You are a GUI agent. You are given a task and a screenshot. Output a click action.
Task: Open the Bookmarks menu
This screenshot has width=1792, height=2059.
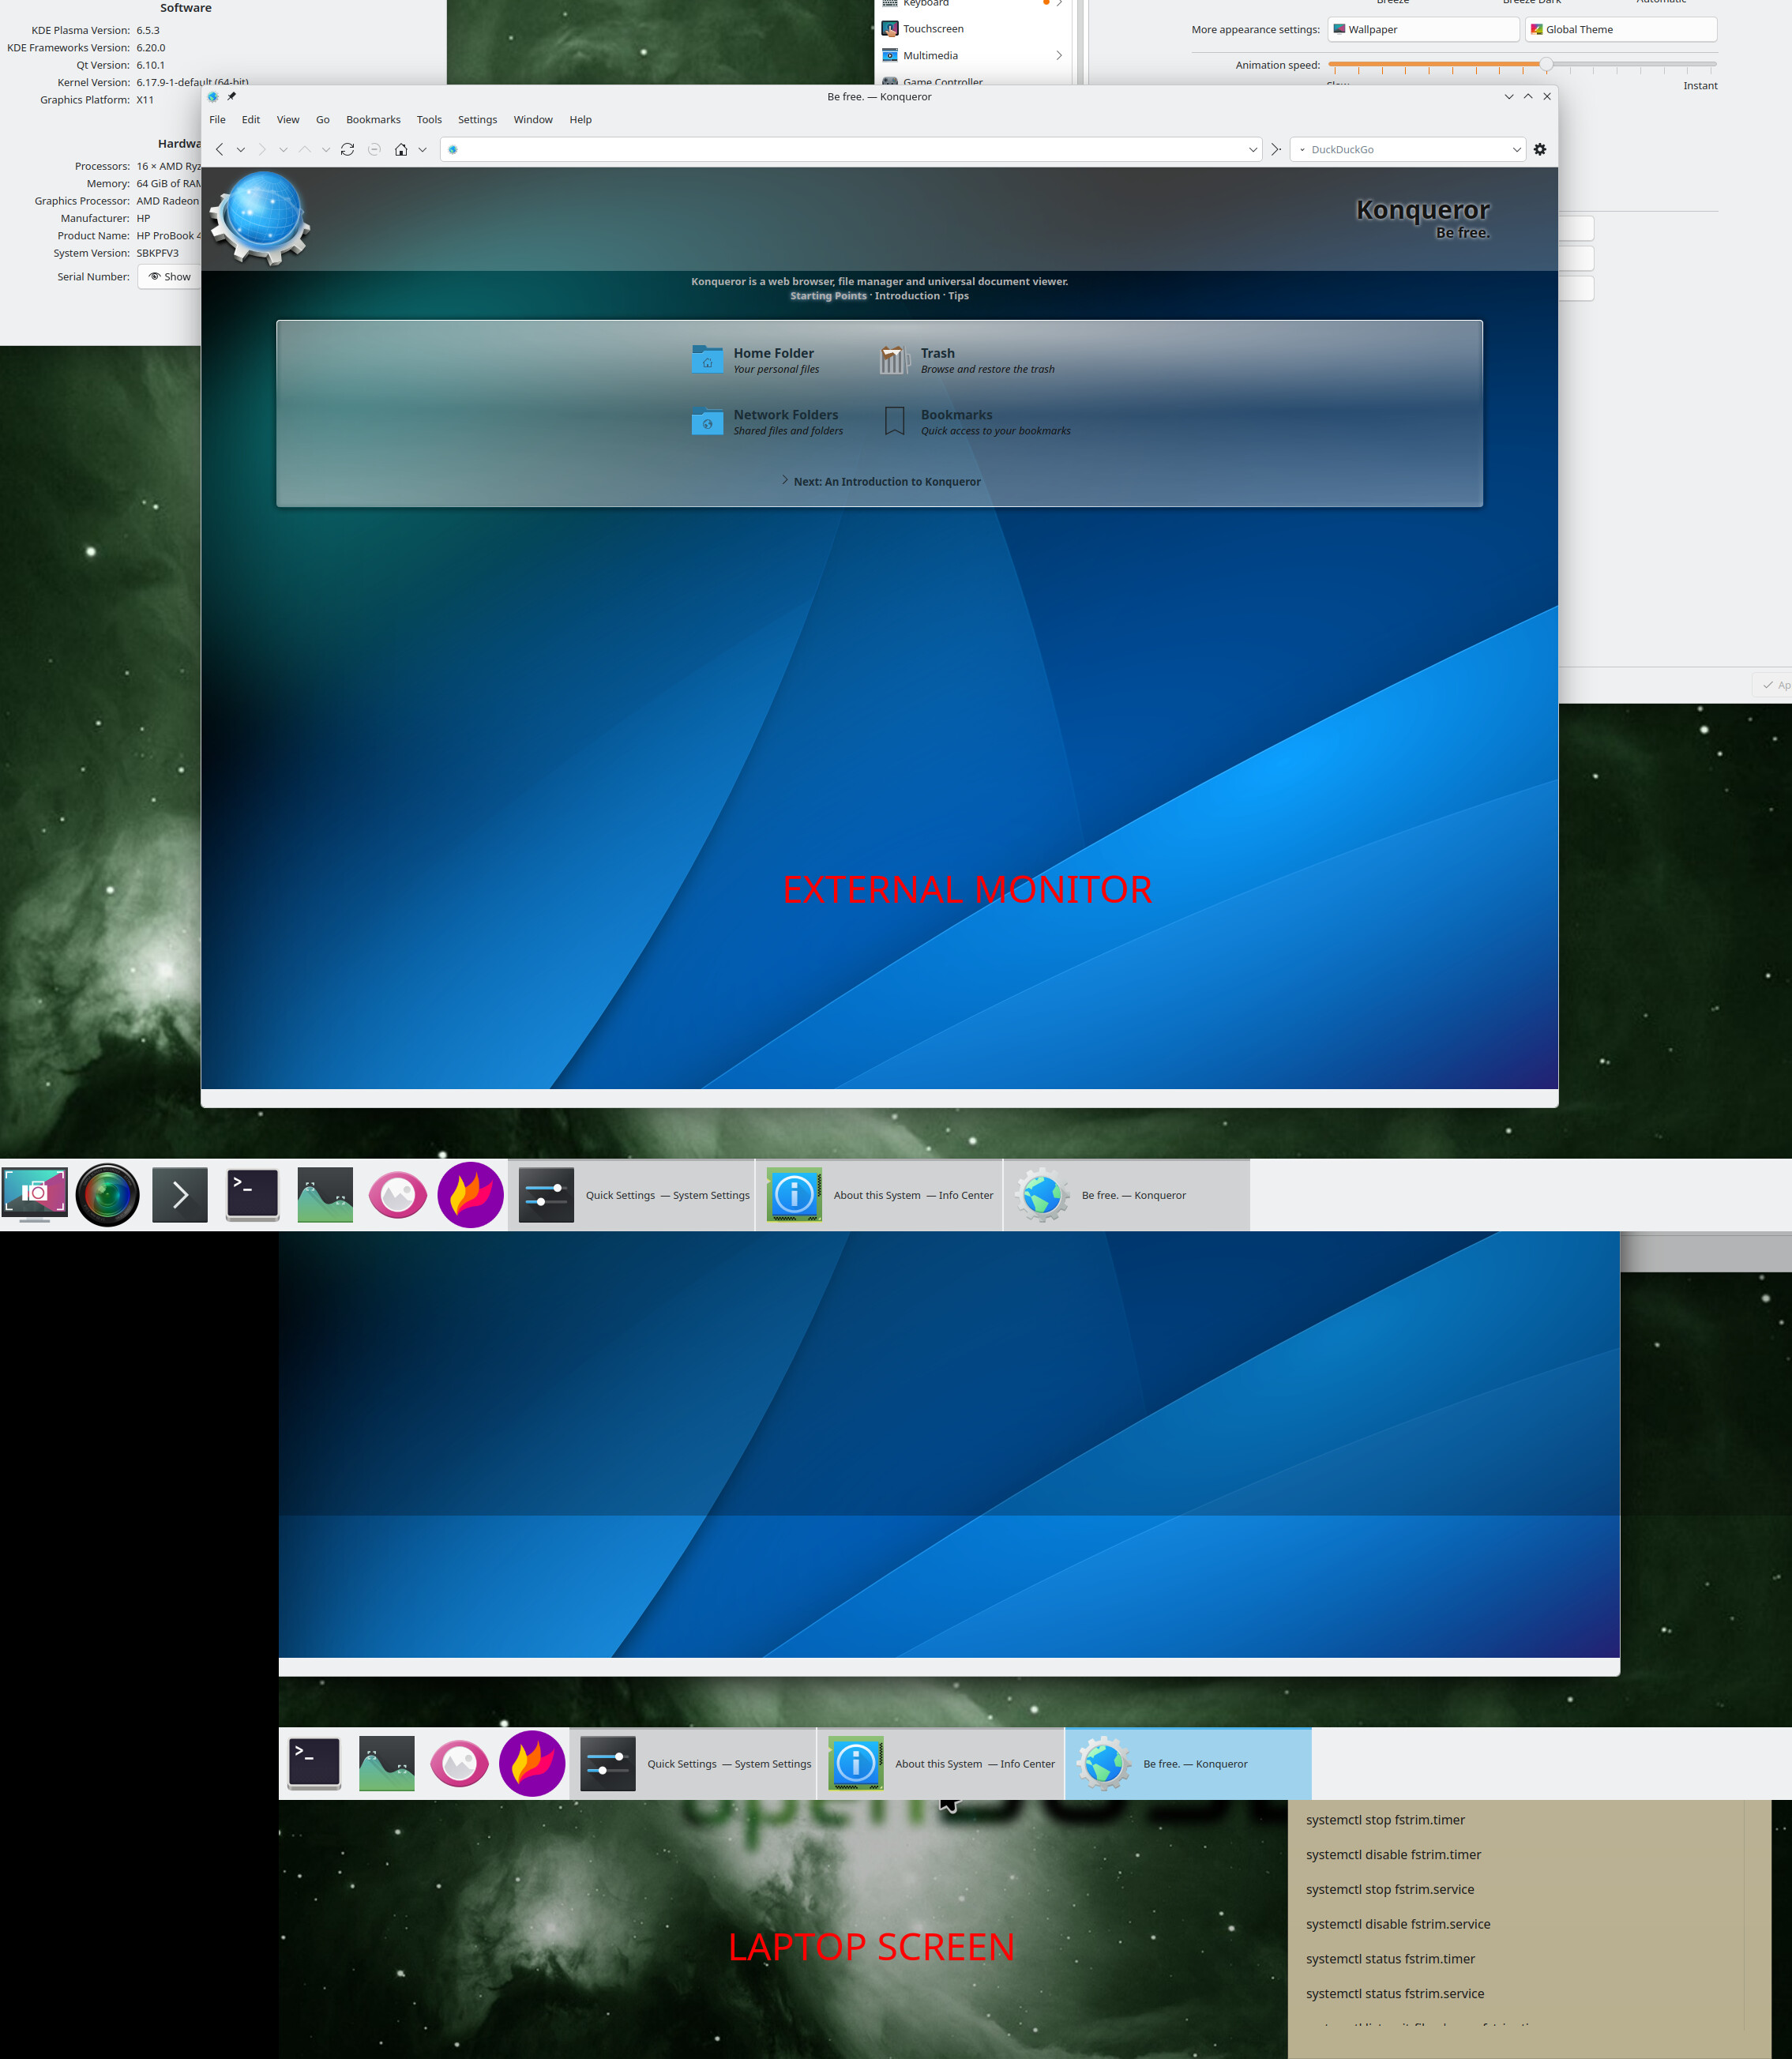pos(373,120)
